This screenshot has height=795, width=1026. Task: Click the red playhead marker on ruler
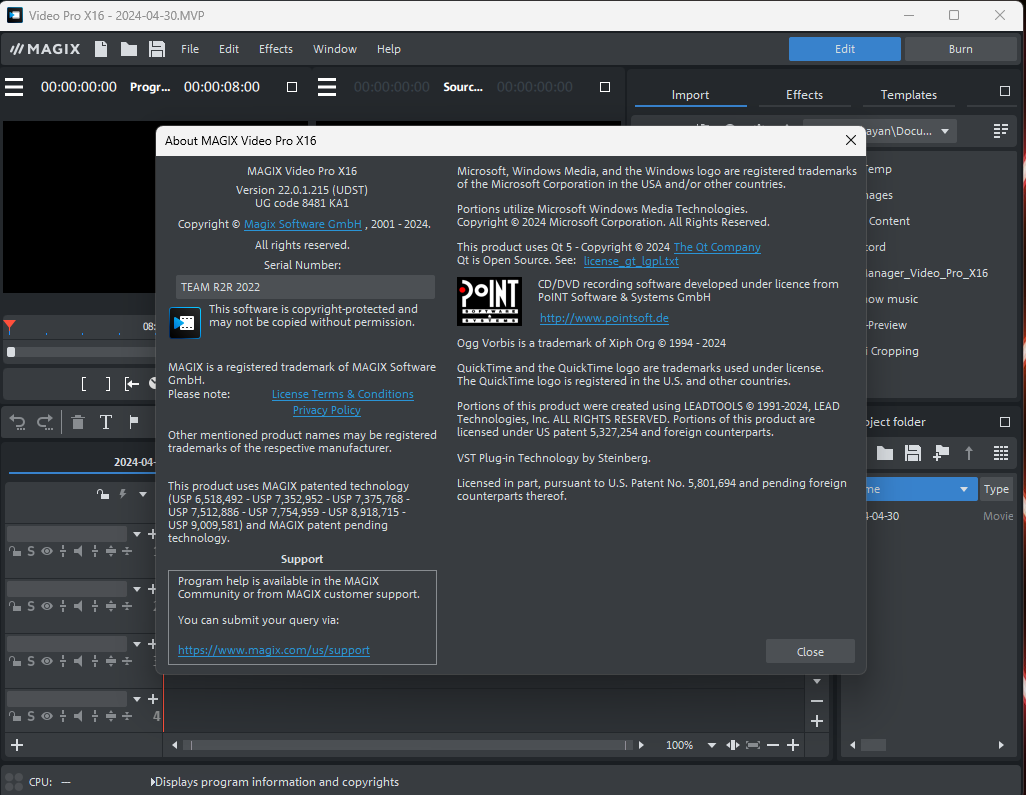pyautogui.click(x=10, y=326)
